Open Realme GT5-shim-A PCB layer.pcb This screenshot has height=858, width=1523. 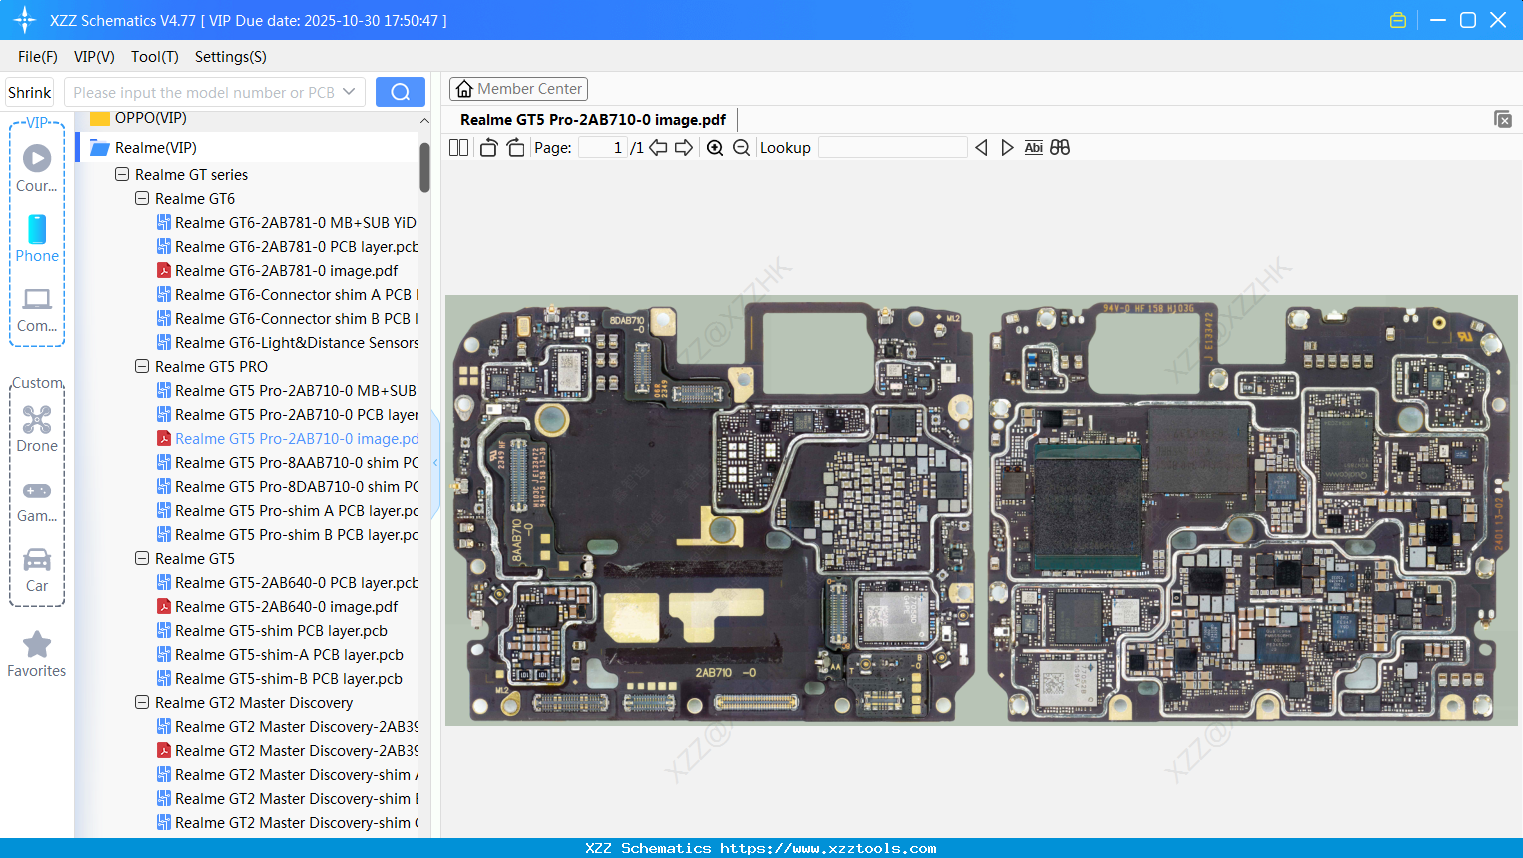(x=280, y=654)
